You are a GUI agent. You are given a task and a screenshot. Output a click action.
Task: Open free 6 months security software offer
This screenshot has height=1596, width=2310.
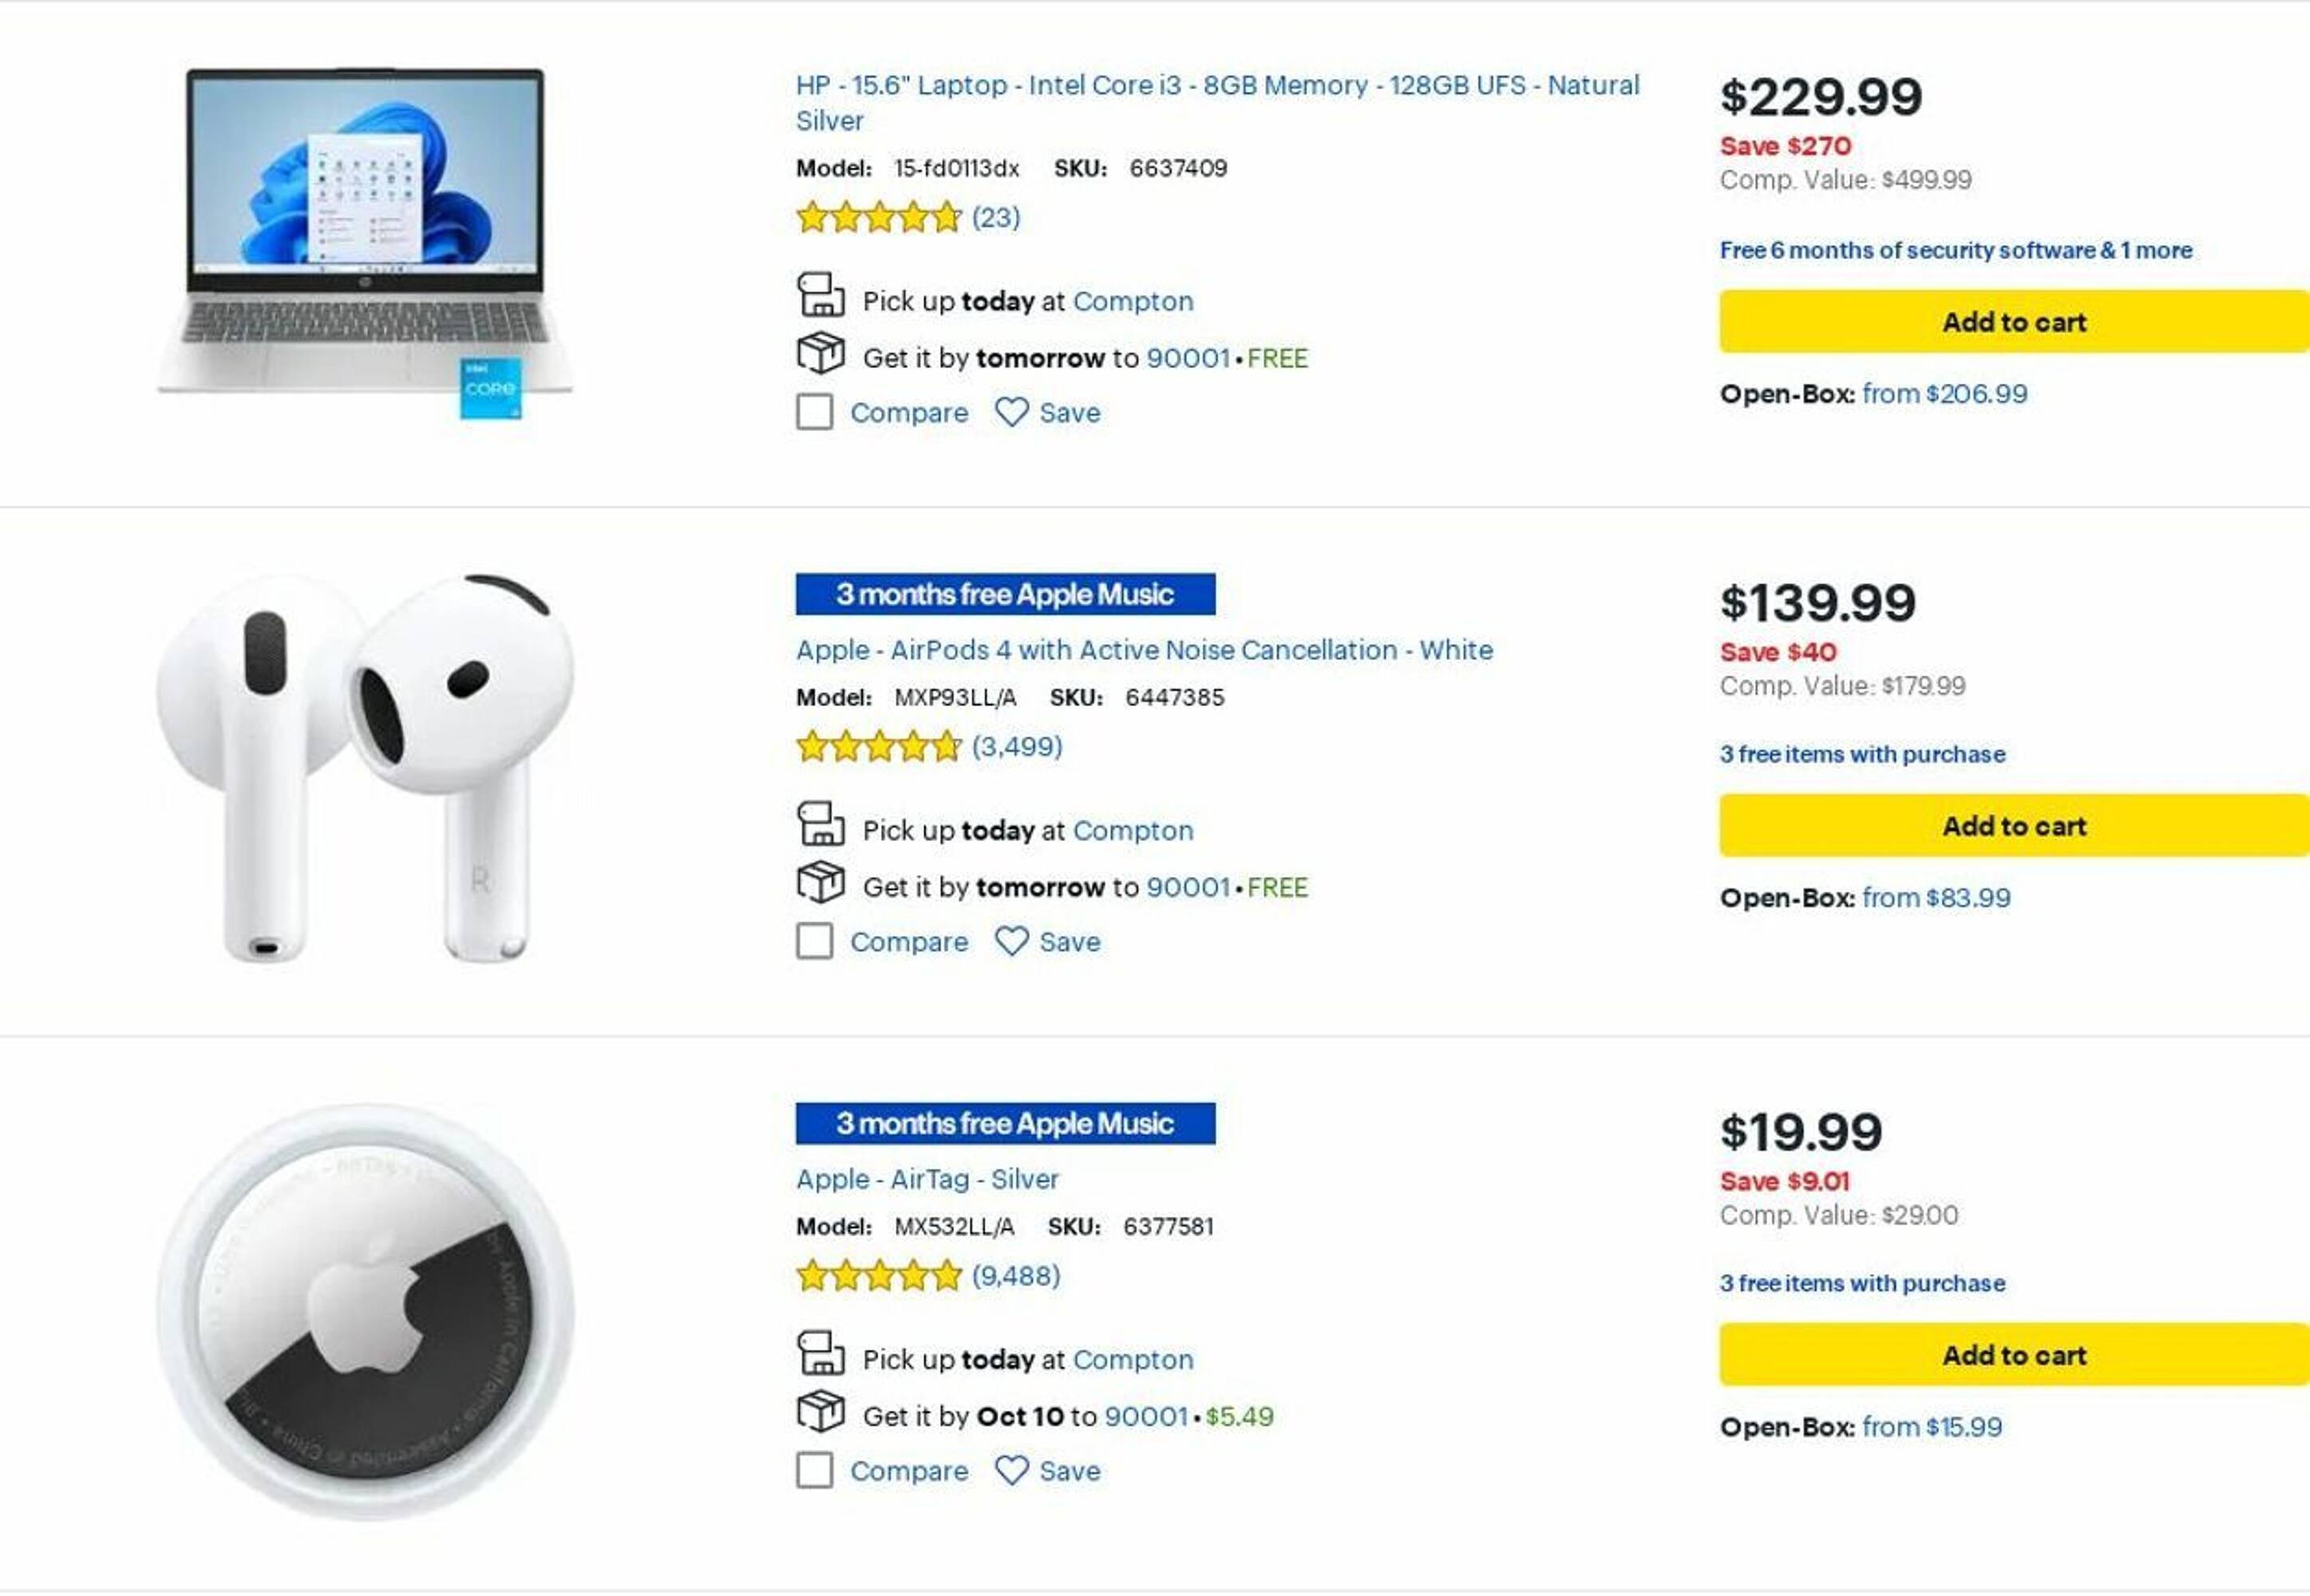pyautogui.click(x=1955, y=250)
